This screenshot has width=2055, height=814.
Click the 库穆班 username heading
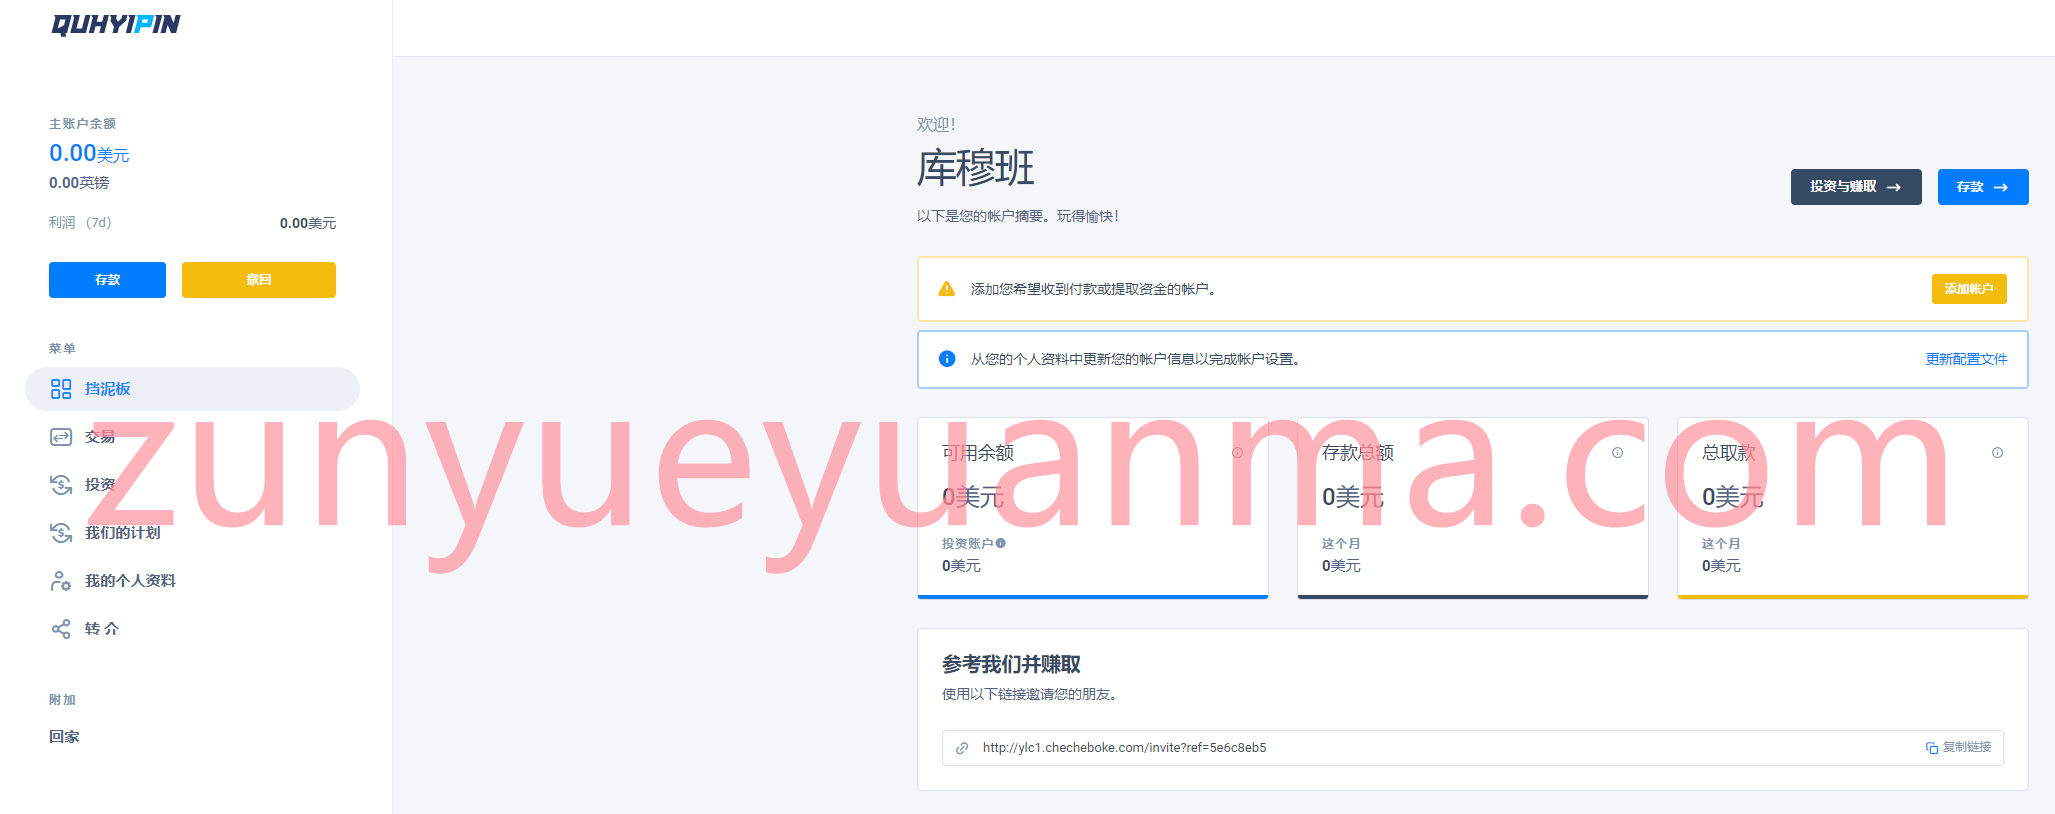975,168
